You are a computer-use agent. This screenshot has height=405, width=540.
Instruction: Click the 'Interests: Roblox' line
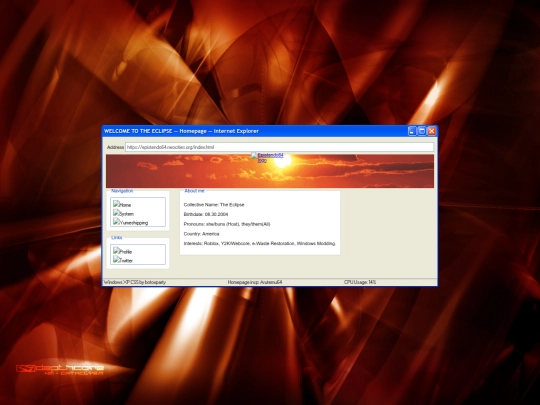click(x=260, y=243)
